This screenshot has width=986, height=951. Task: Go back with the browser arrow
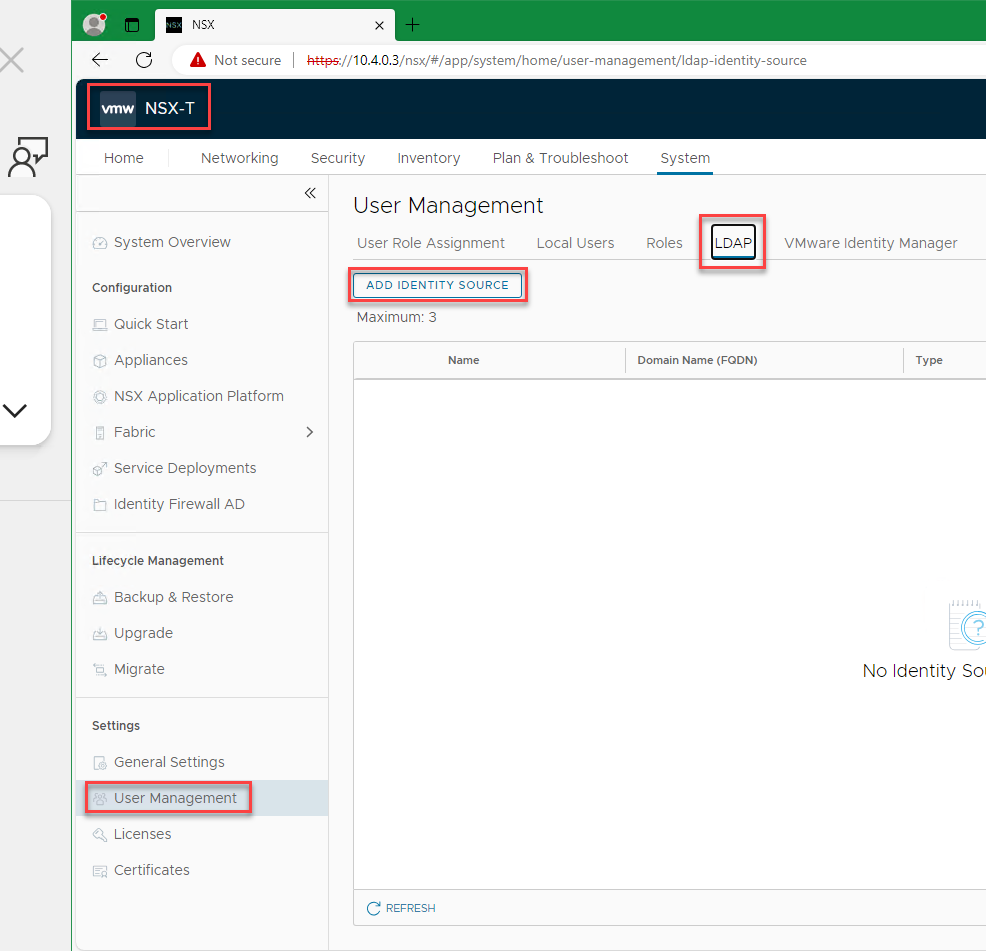(x=100, y=60)
